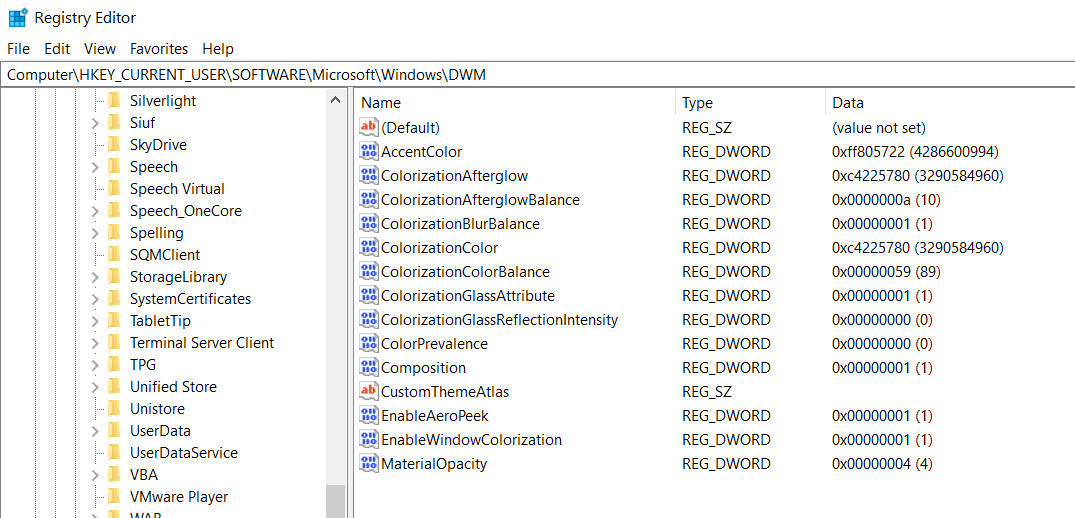Screen dimensions: 1075x518
Task: Click the AccentColor DWORD value icon
Action: pos(369,152)
